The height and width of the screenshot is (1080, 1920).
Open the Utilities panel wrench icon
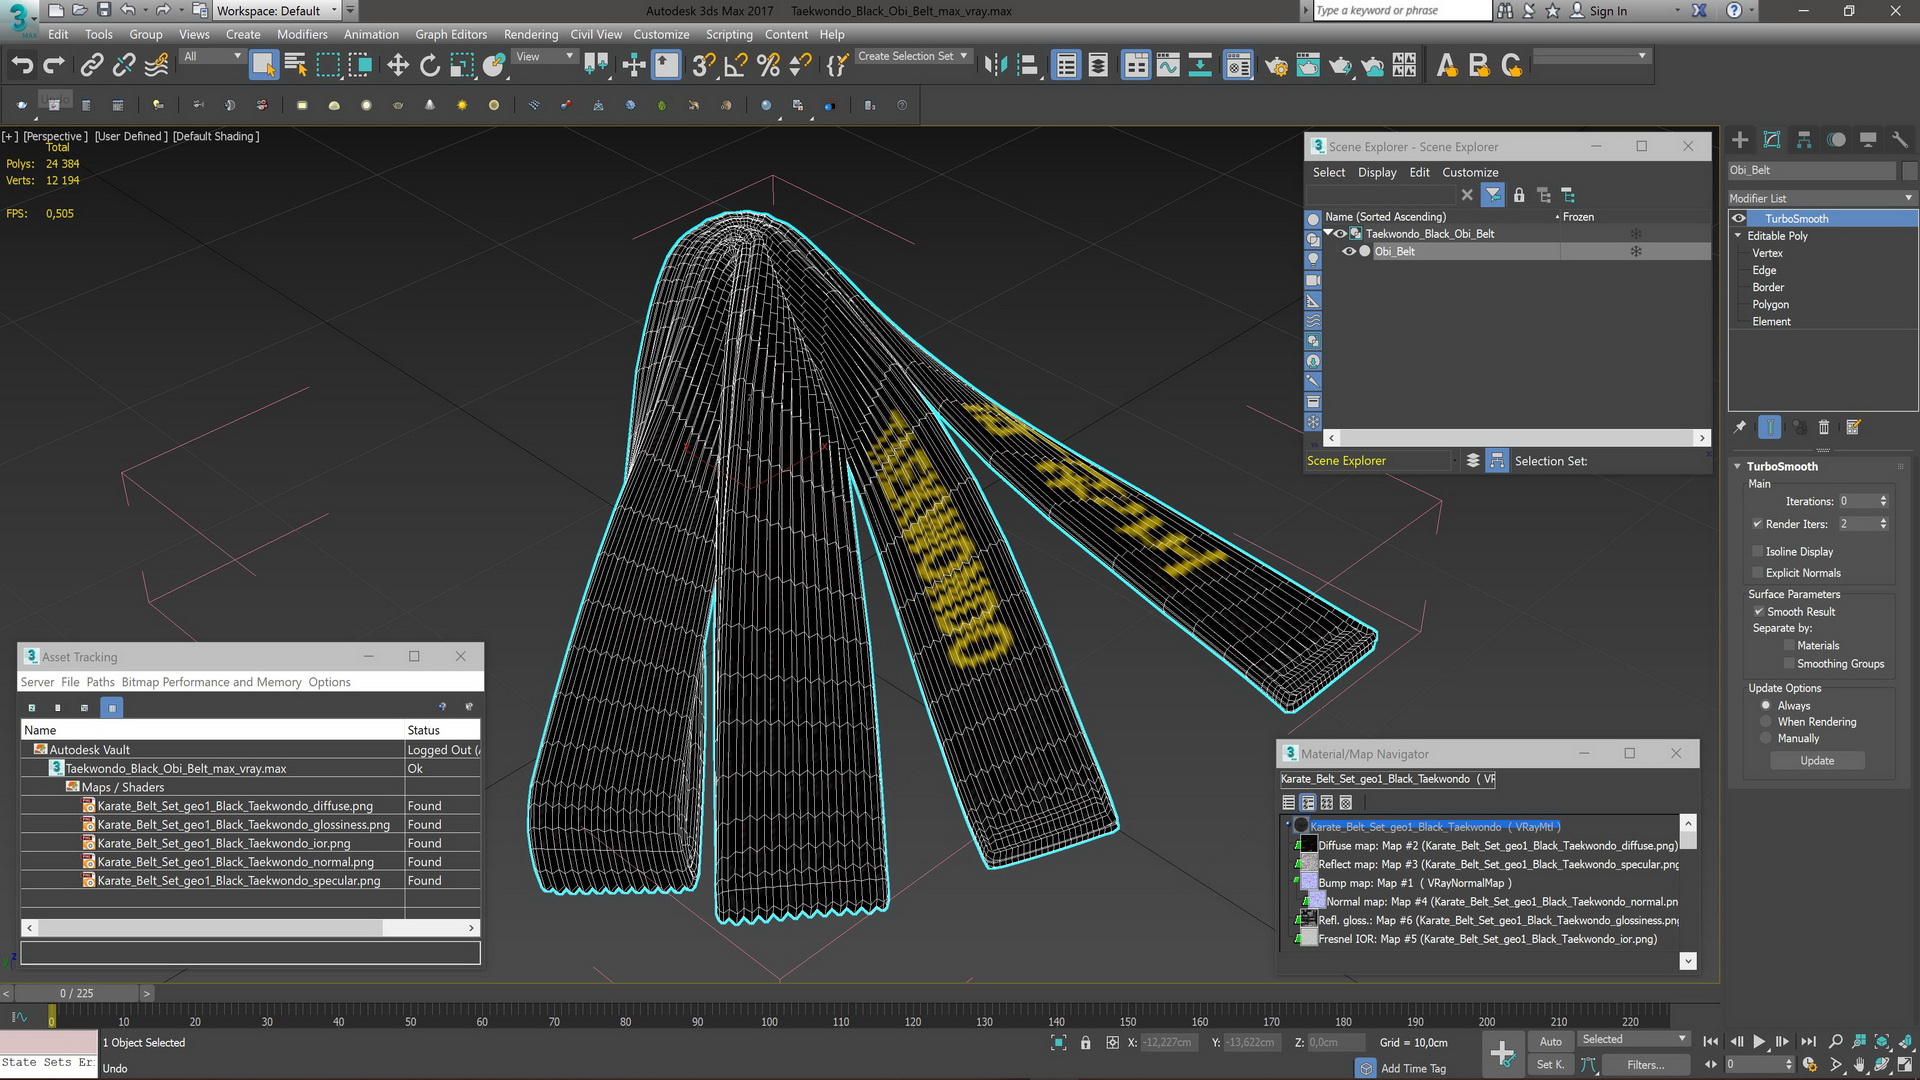[1900, 140]
